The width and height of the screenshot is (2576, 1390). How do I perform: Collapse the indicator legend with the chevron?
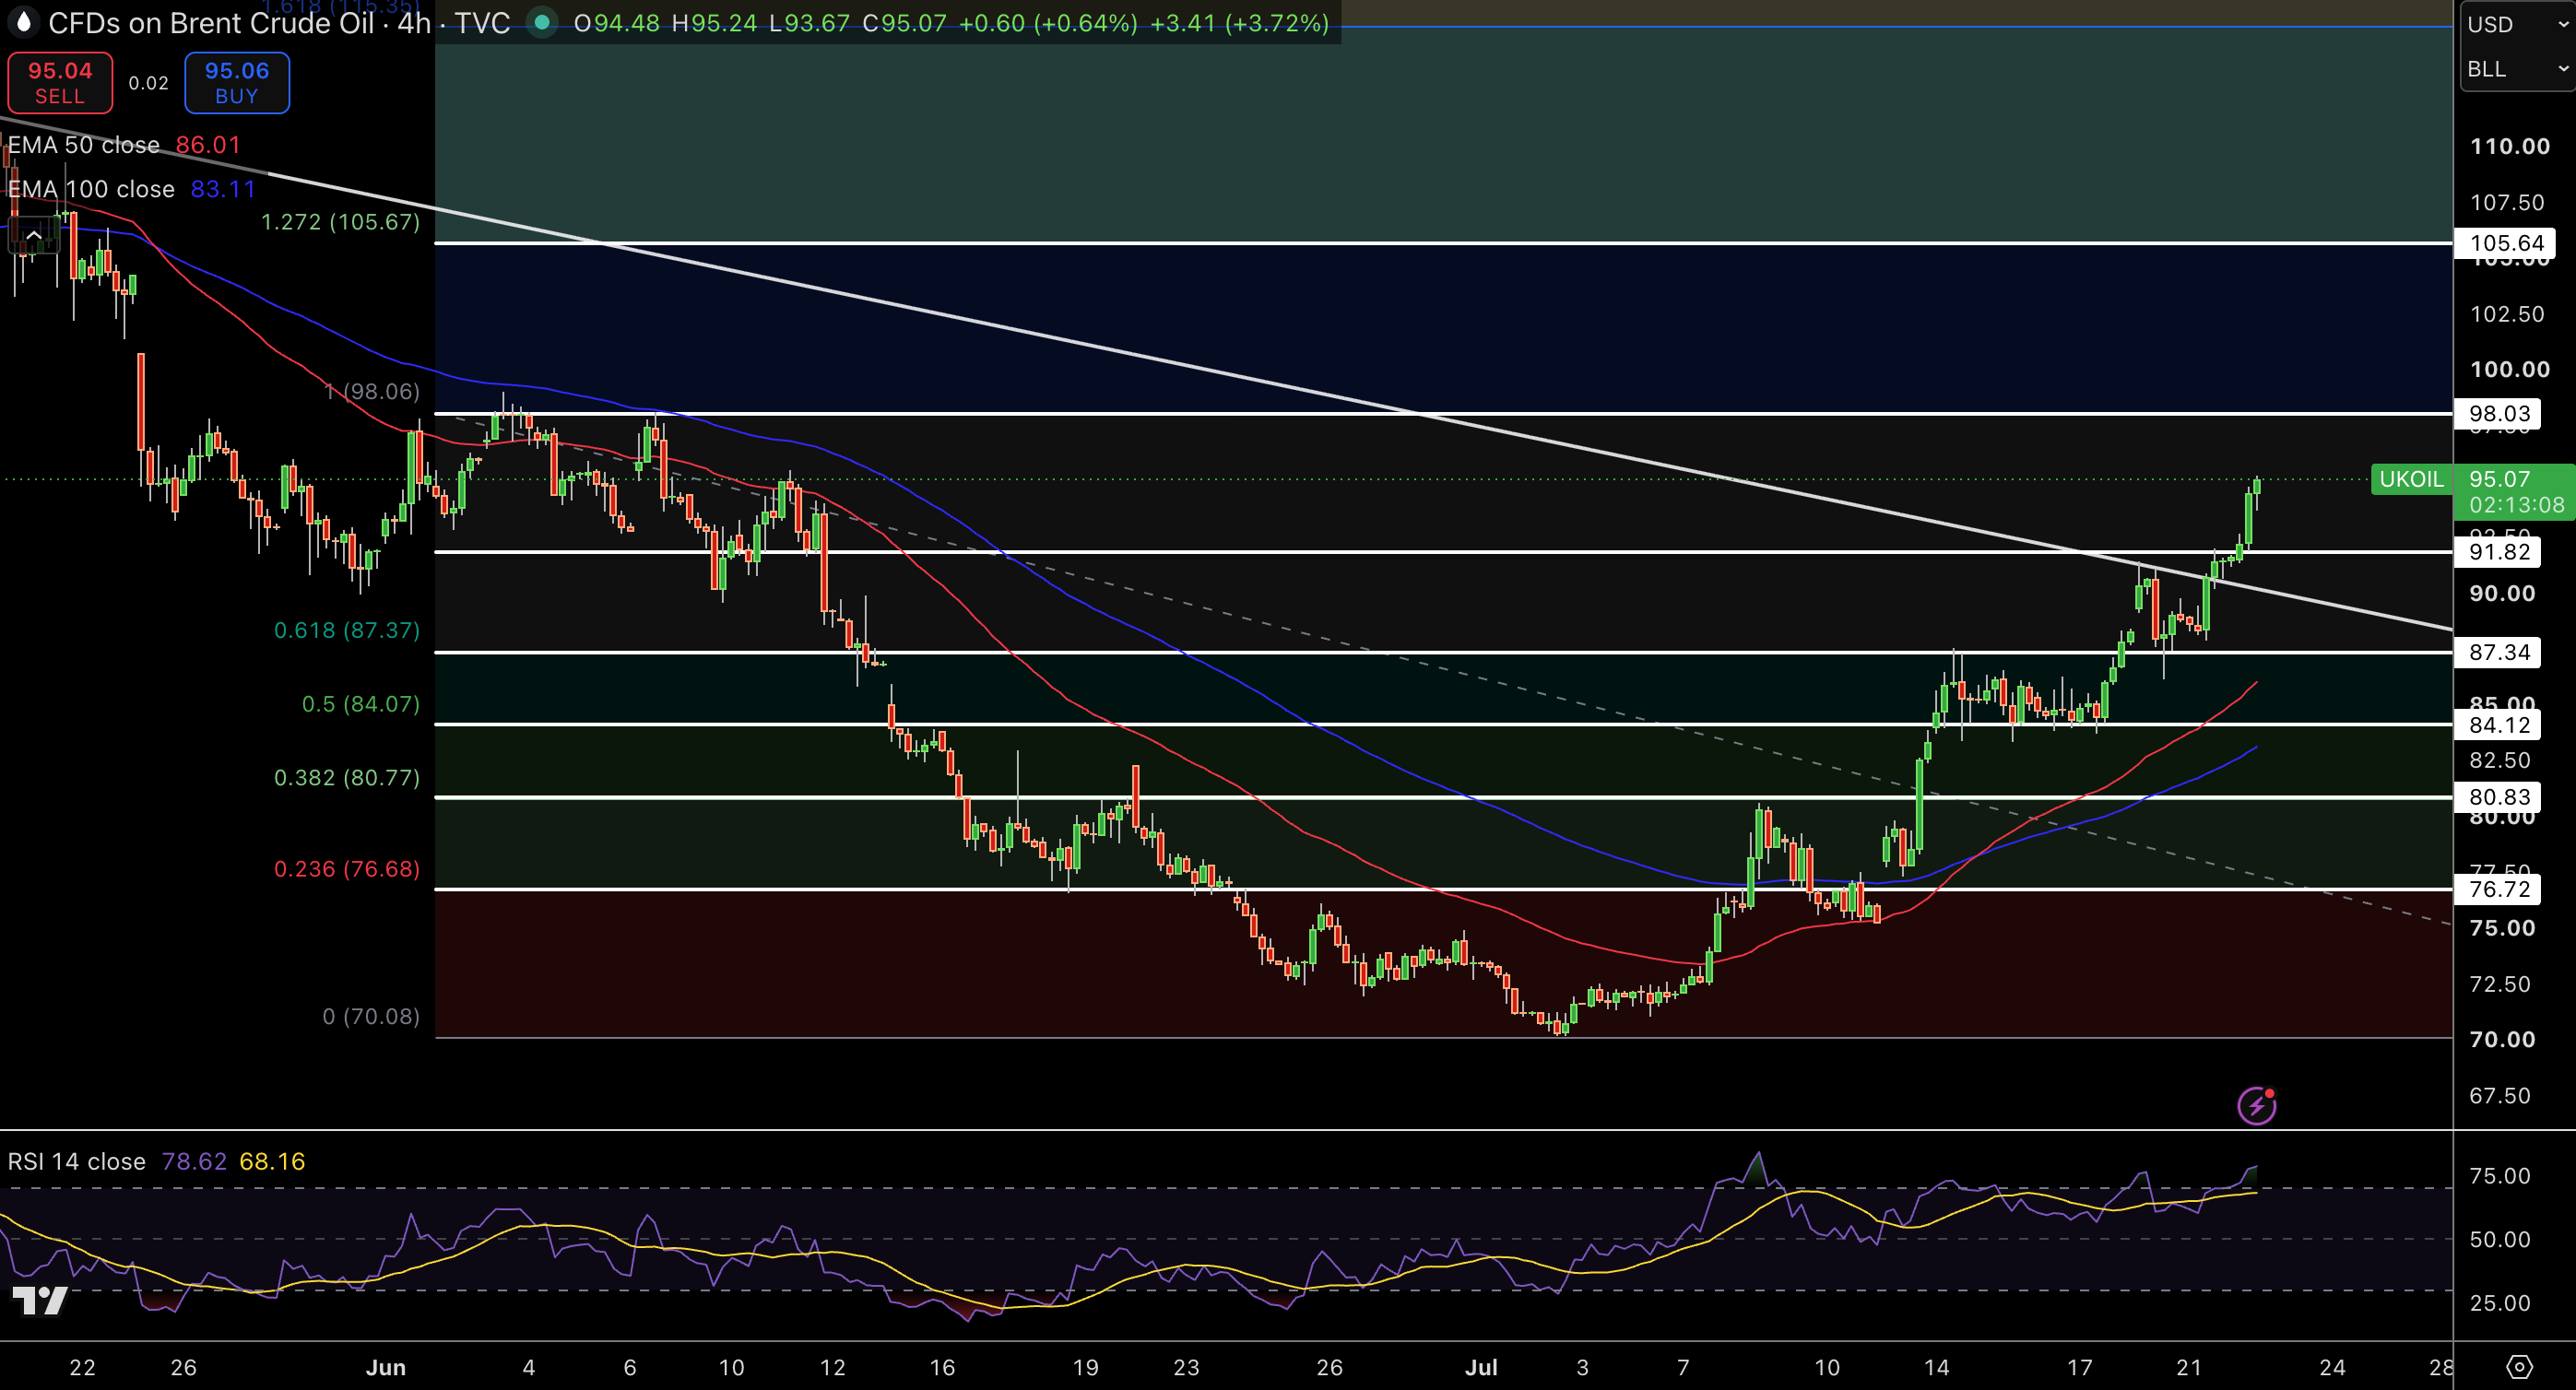(x=33, y=236)
